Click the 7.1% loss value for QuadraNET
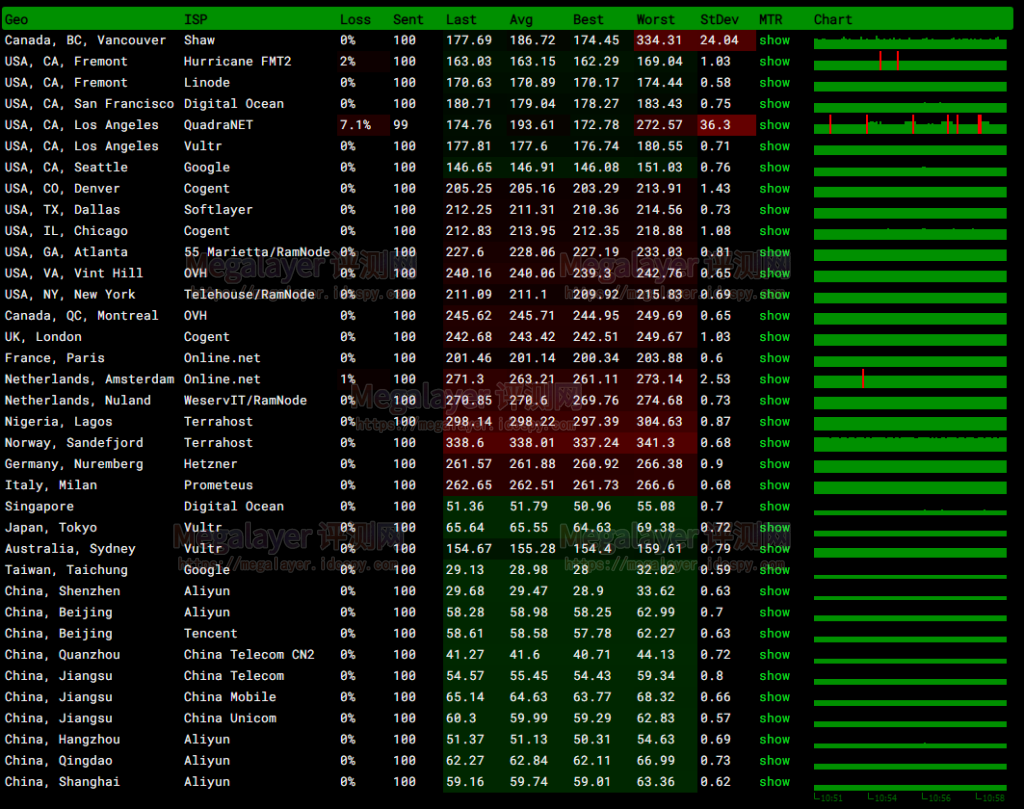This screenshot has height=809, width=1024. pos(355,125)
